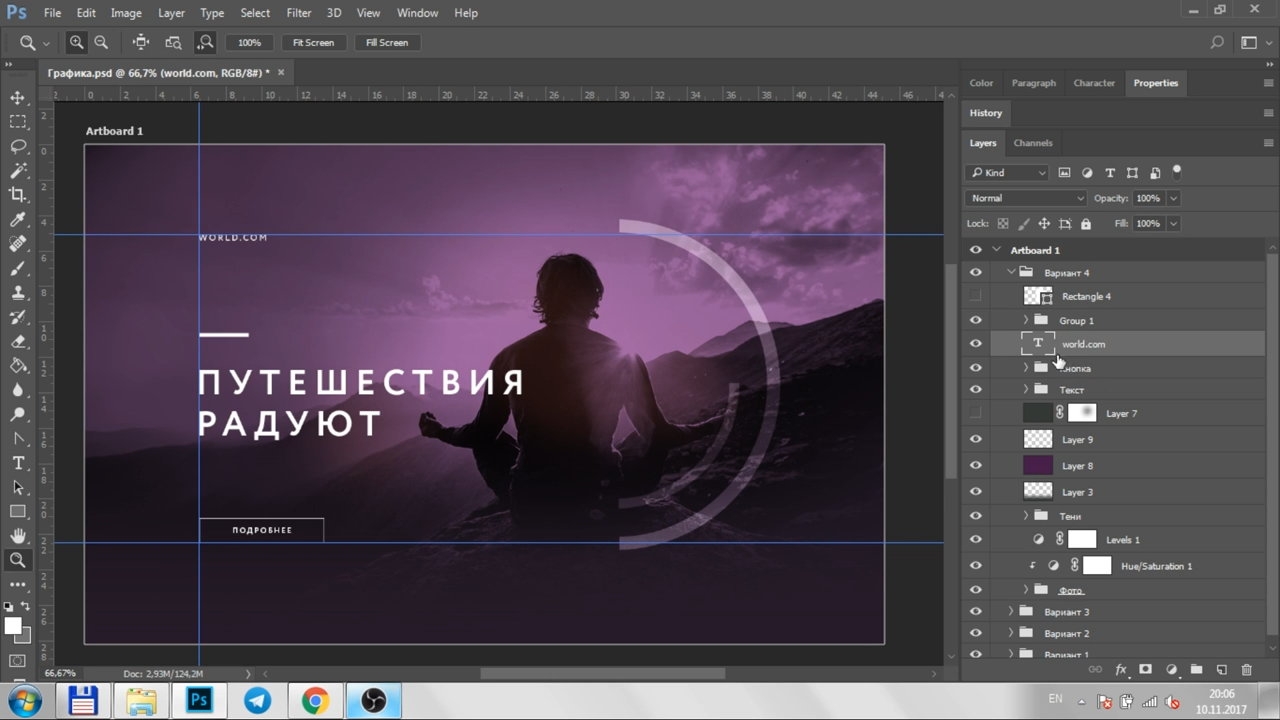The height and width of the screenshot is (720, 1280).
Task: Select the Move tool
Action: 18,98
